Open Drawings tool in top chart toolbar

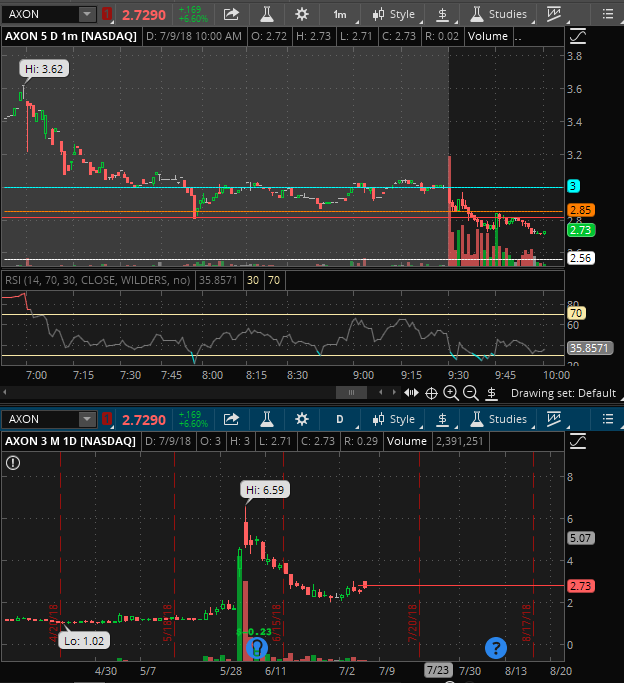[x=553, y=14]
